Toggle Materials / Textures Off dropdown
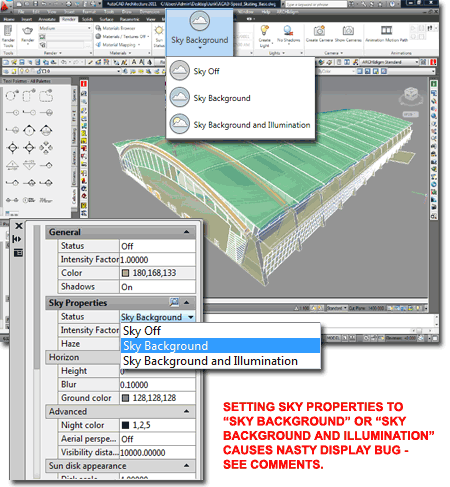The height and width of the screenshot is (487, 450). pyautogui.click(x=122, y=36)
